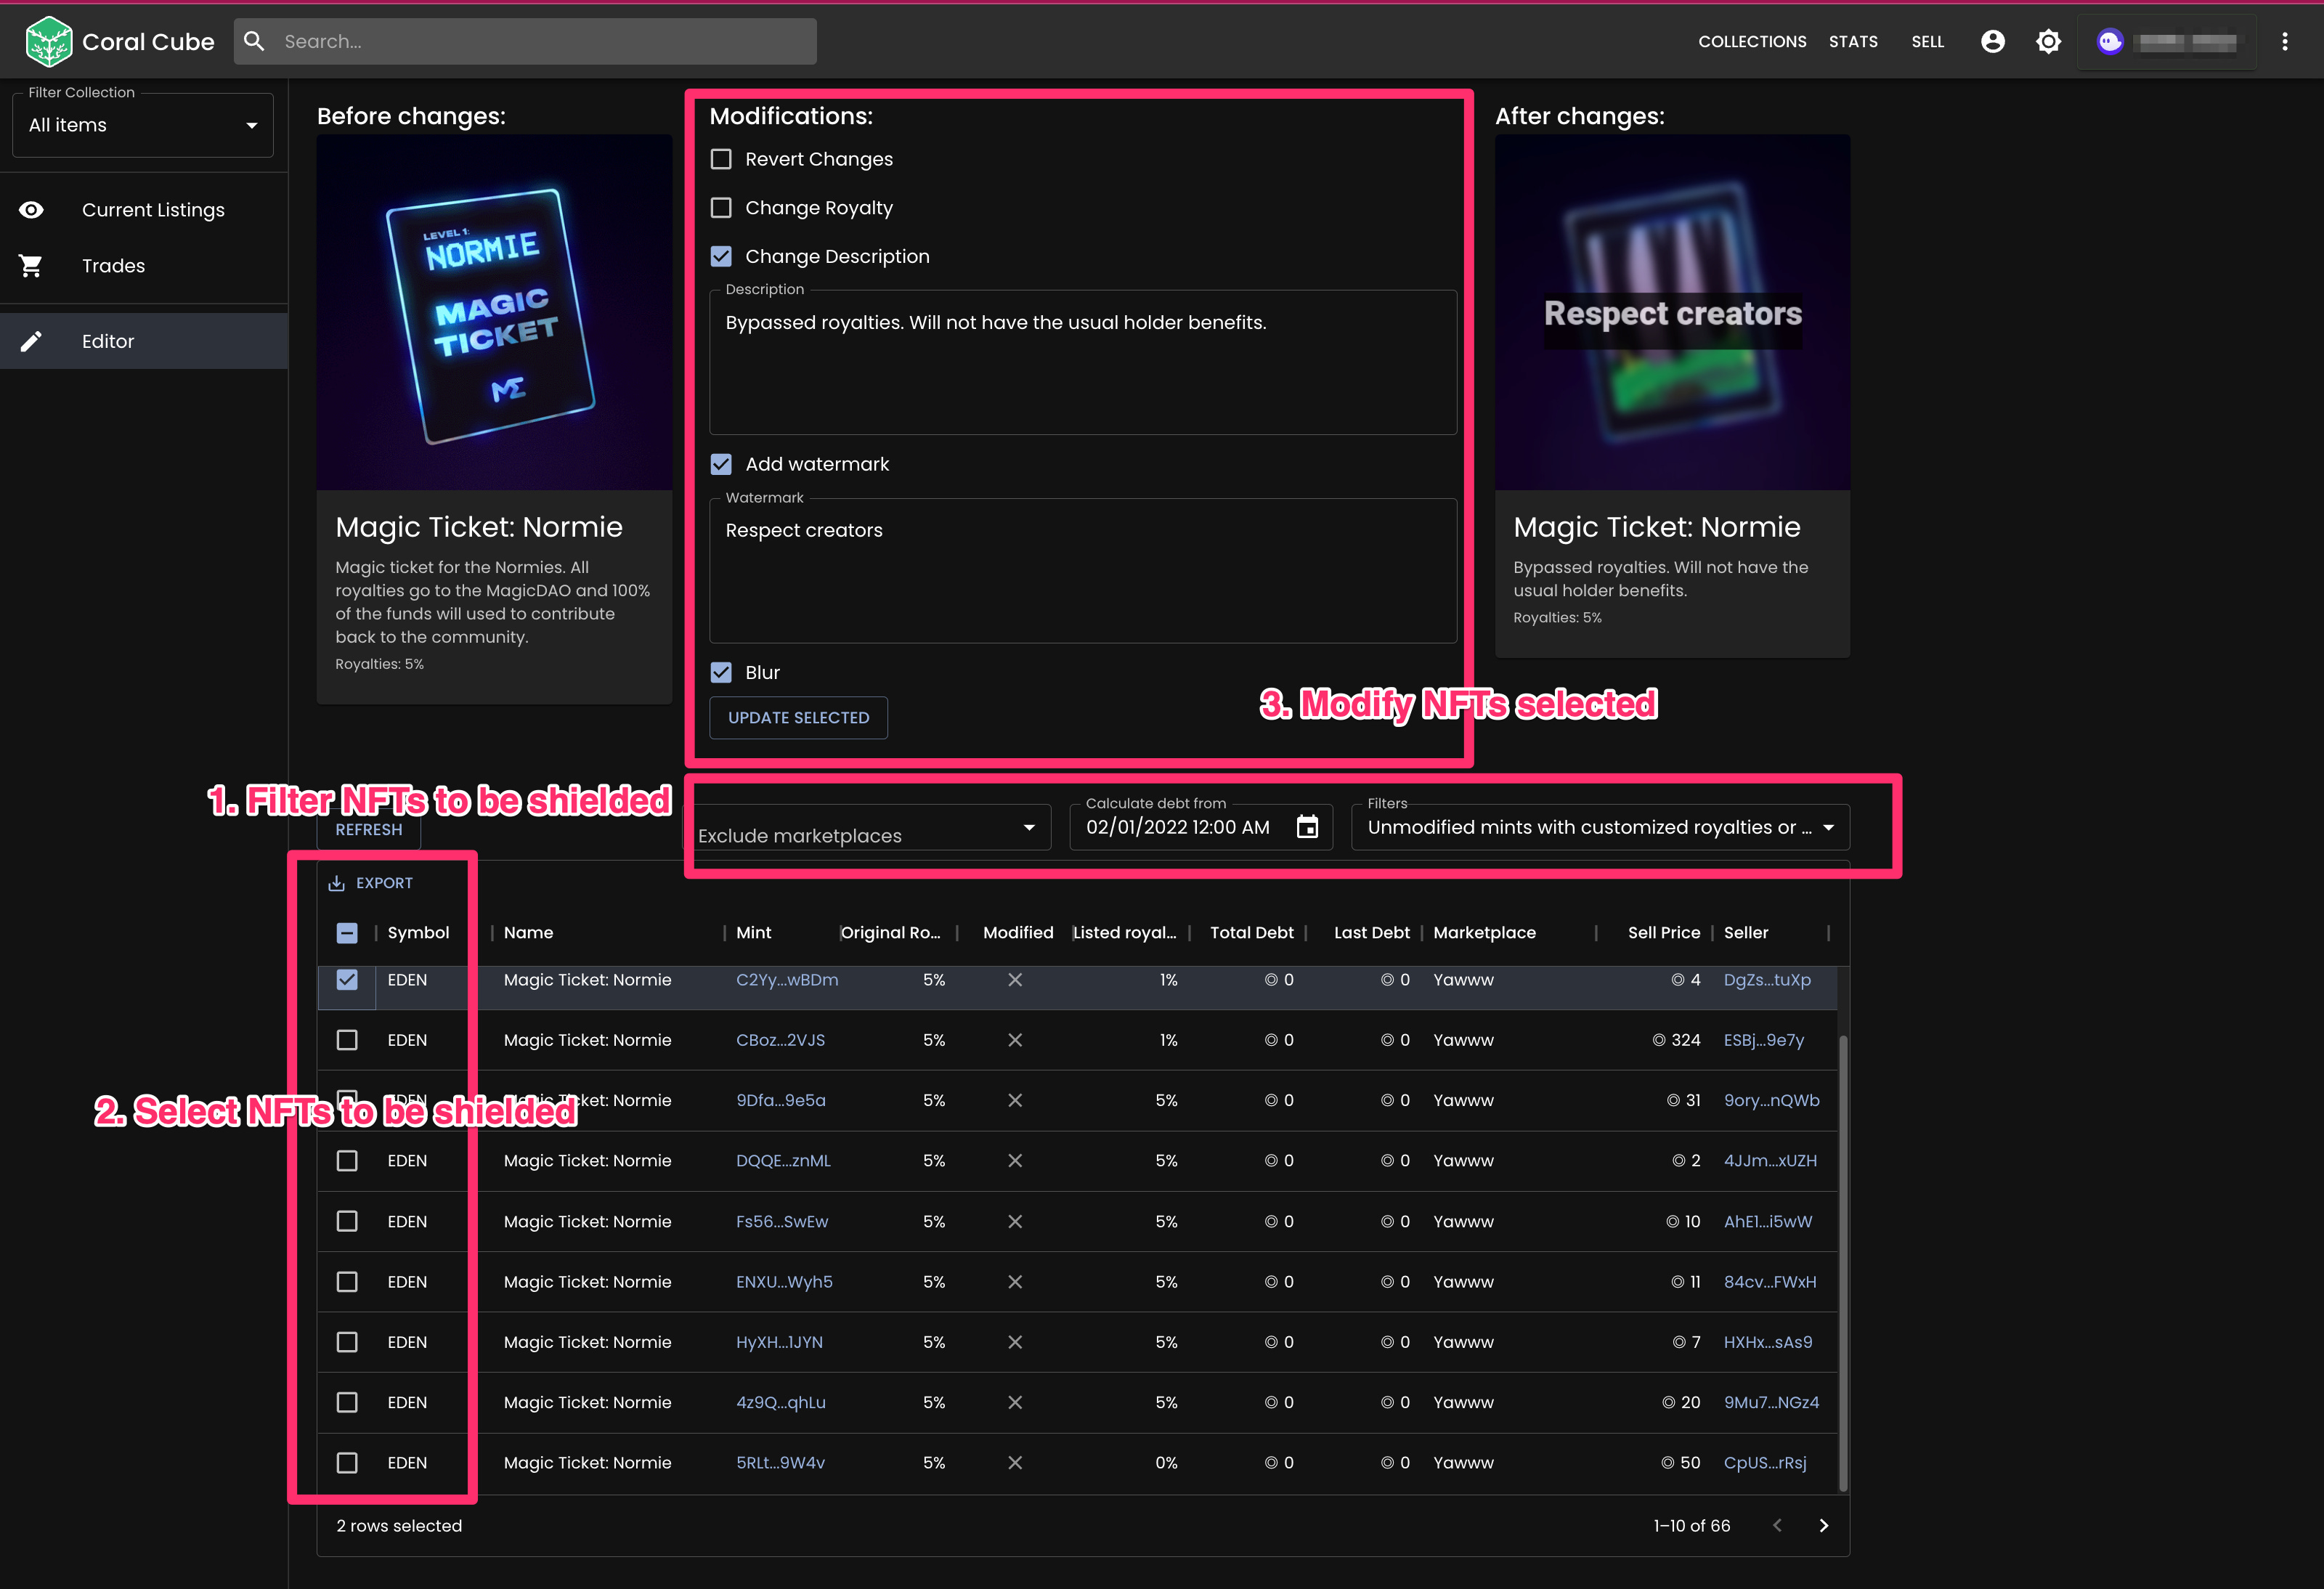This screenshot has height=1589, width=2324.
Task: Uncheck the Blur checkbox
Action: click(x=721, y=672)
